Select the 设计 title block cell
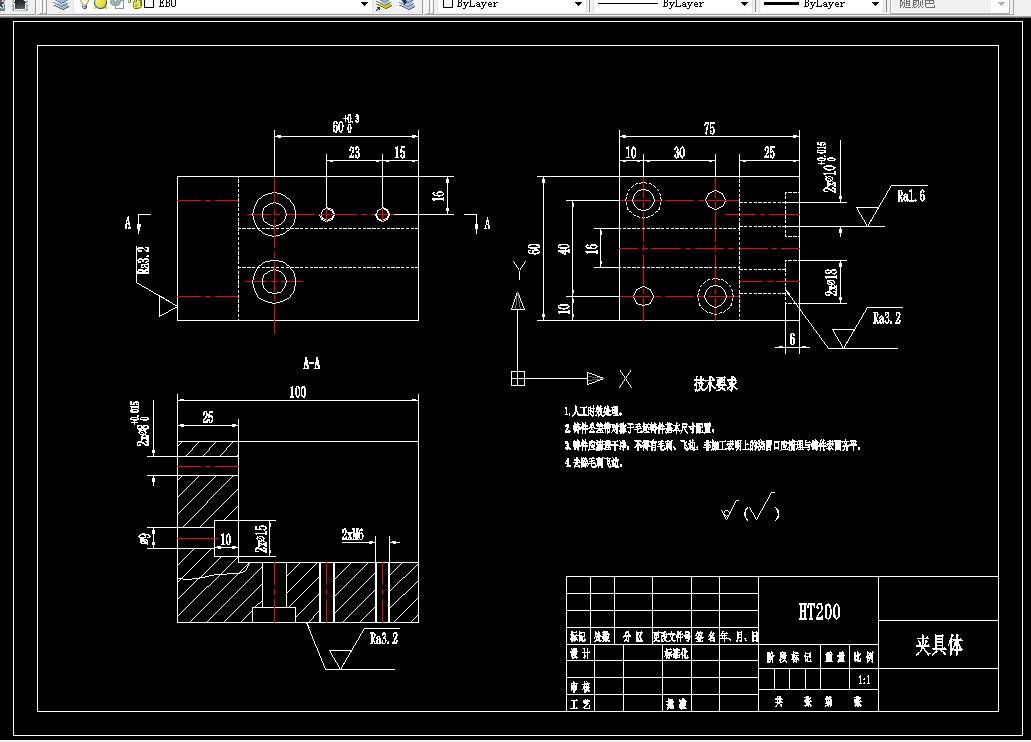 (x=580, y=653)
